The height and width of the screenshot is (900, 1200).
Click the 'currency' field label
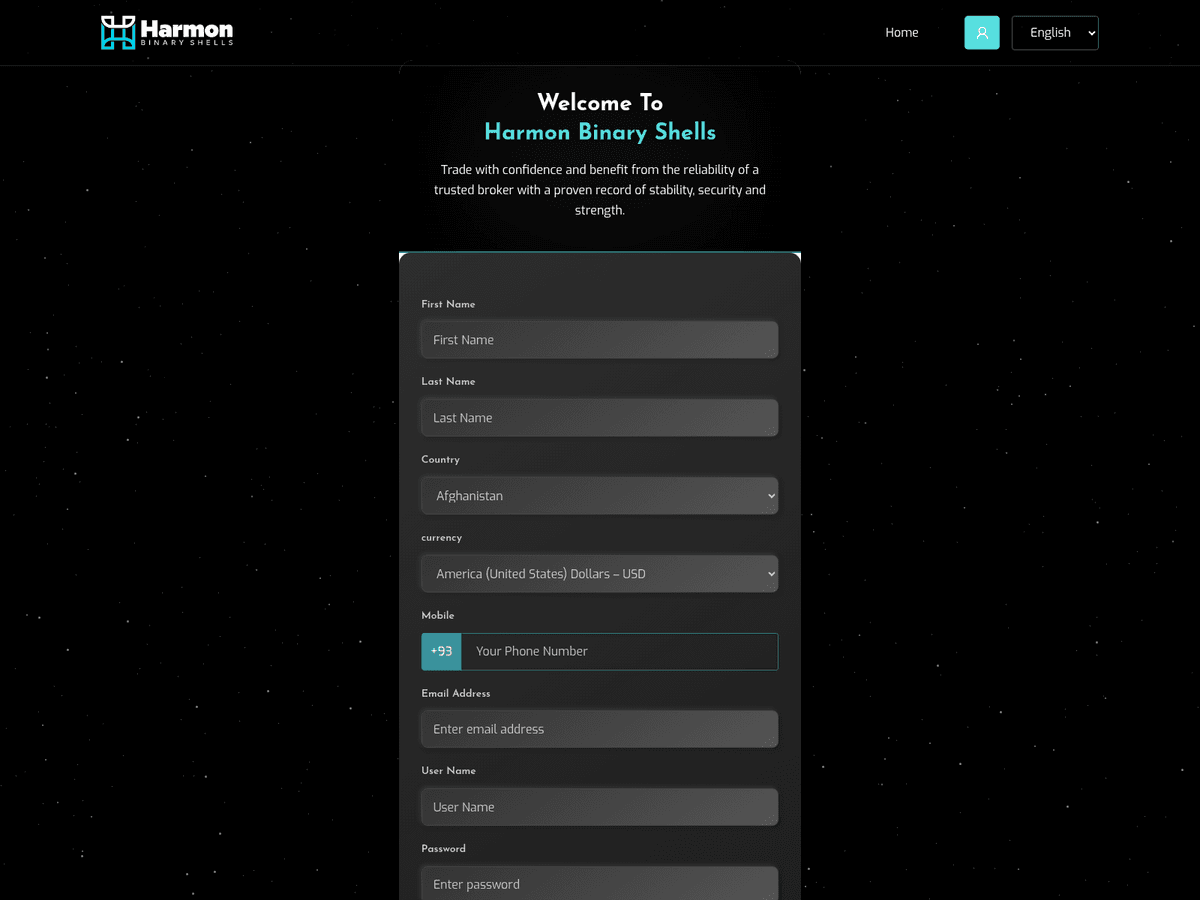441,537
